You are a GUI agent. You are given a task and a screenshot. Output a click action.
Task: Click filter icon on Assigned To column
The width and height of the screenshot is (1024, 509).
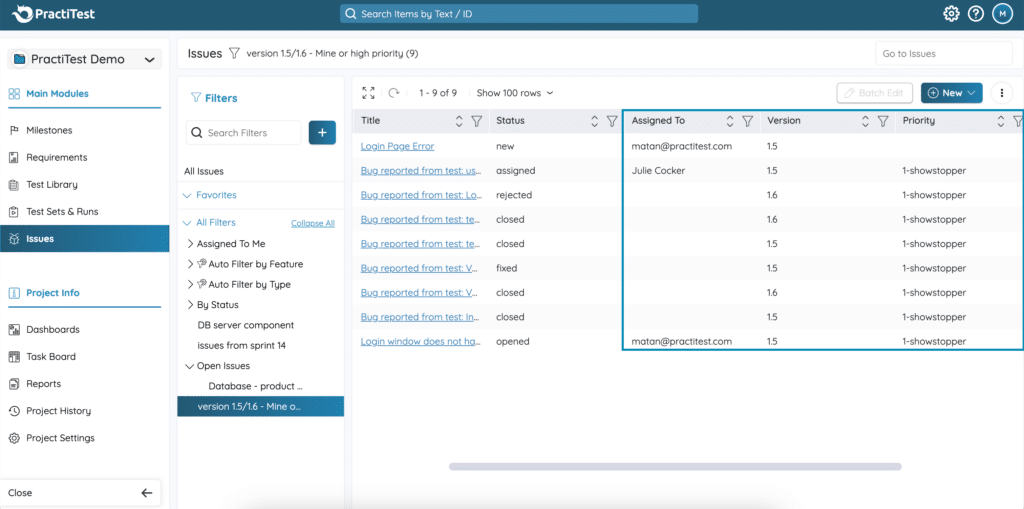click(x=747, y=121)
